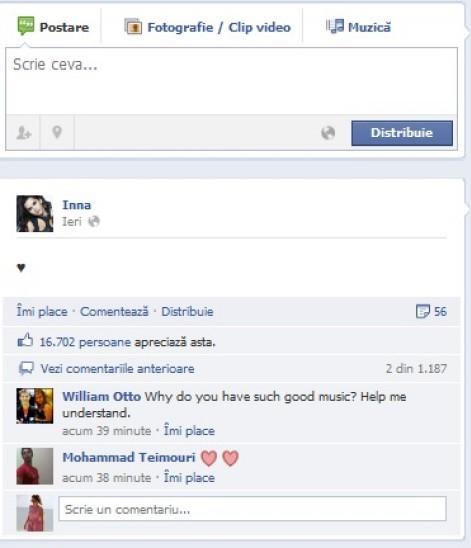Click the photo icon next to Fotografie
The image size is (471, 548).
(x=133, y=27)
